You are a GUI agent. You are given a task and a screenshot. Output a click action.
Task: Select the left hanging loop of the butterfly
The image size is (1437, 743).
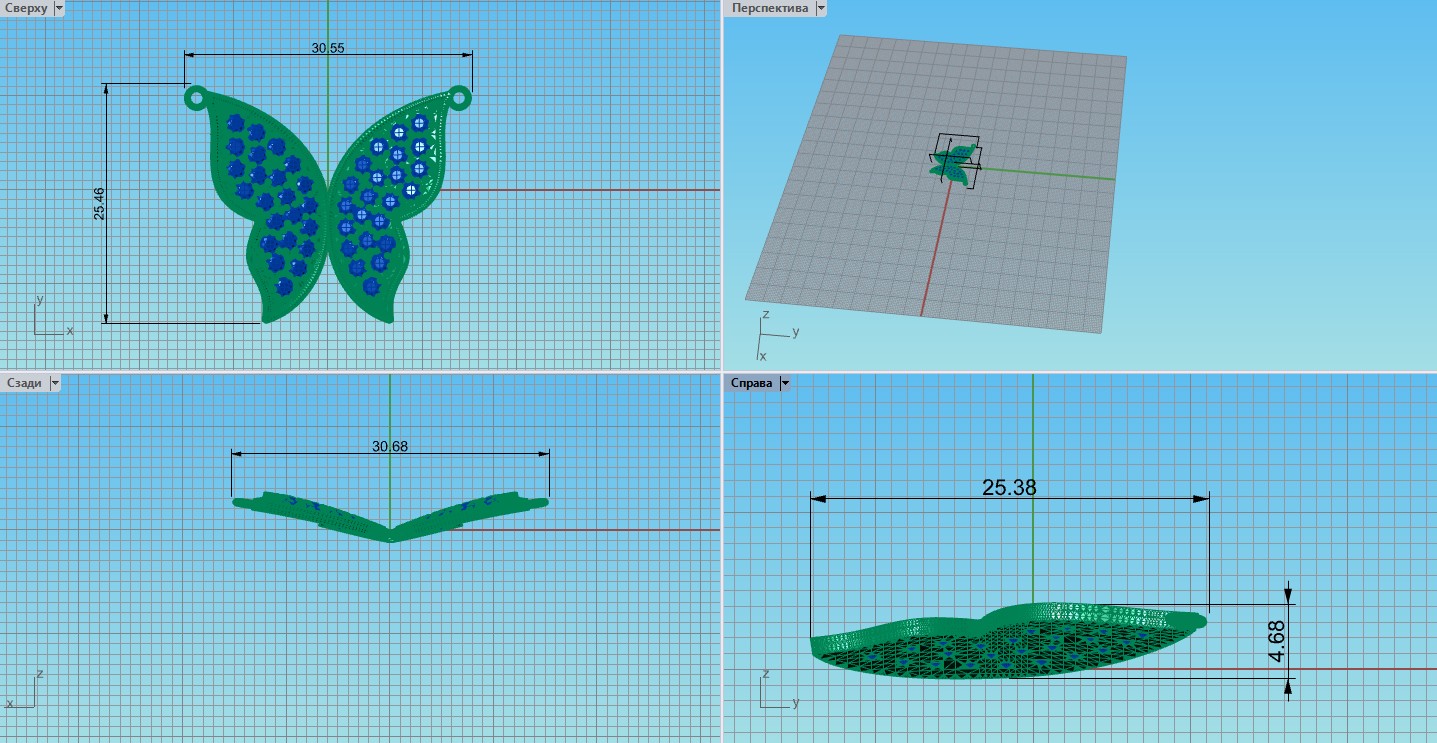point(195,97)
